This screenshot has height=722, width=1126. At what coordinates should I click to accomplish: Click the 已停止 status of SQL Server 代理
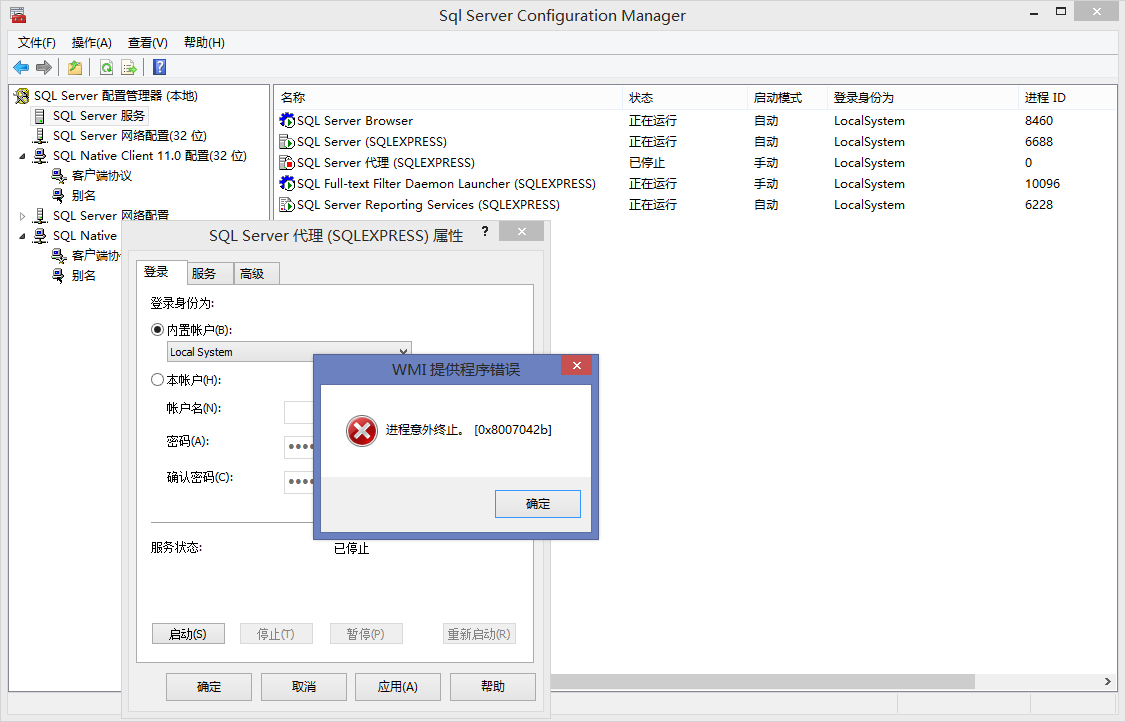coord(647,163)
